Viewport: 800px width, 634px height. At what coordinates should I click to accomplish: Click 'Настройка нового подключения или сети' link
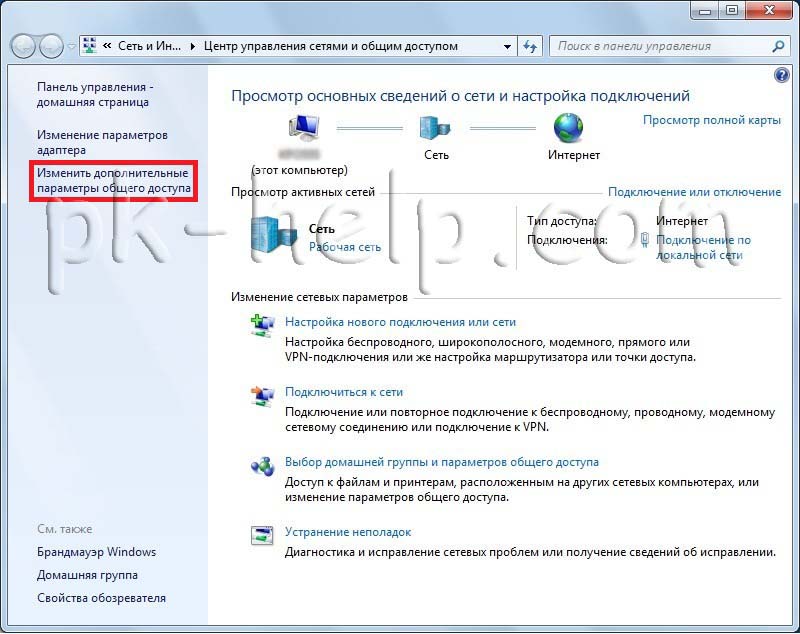pos(401,322)
